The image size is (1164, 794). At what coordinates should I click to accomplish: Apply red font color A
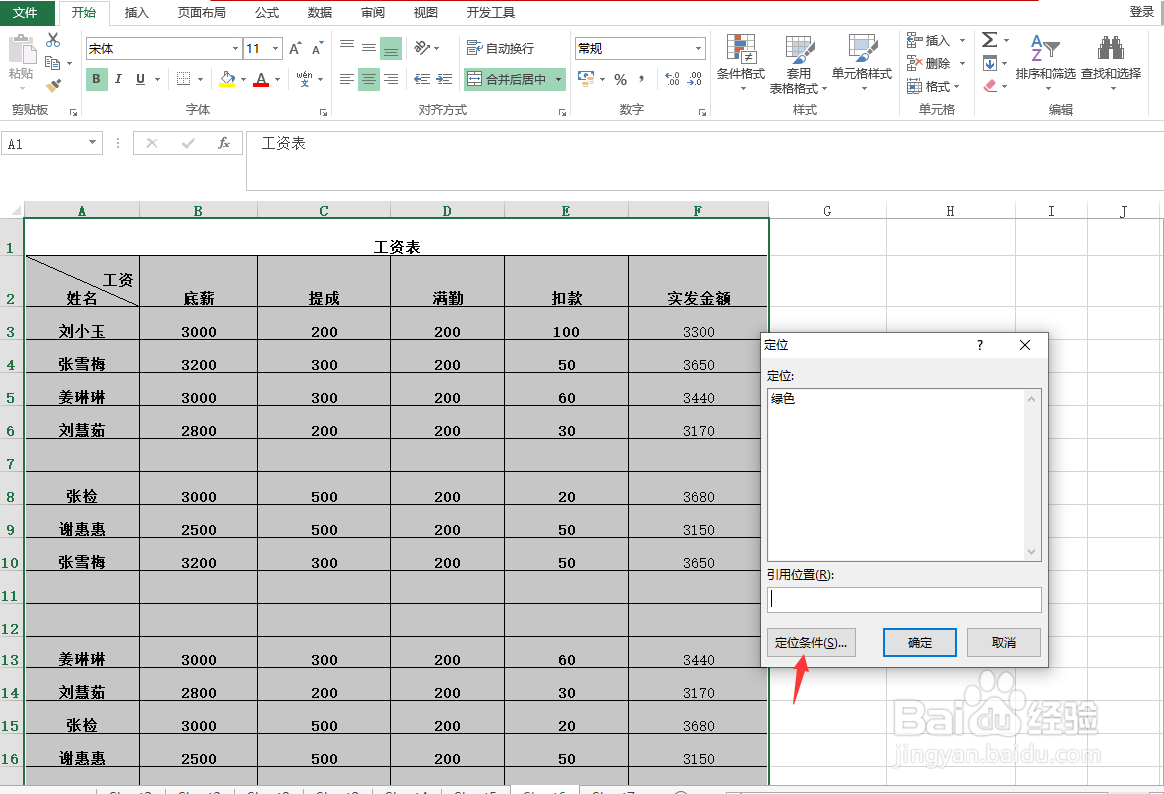pyautogui.click(x=261, y=79)
